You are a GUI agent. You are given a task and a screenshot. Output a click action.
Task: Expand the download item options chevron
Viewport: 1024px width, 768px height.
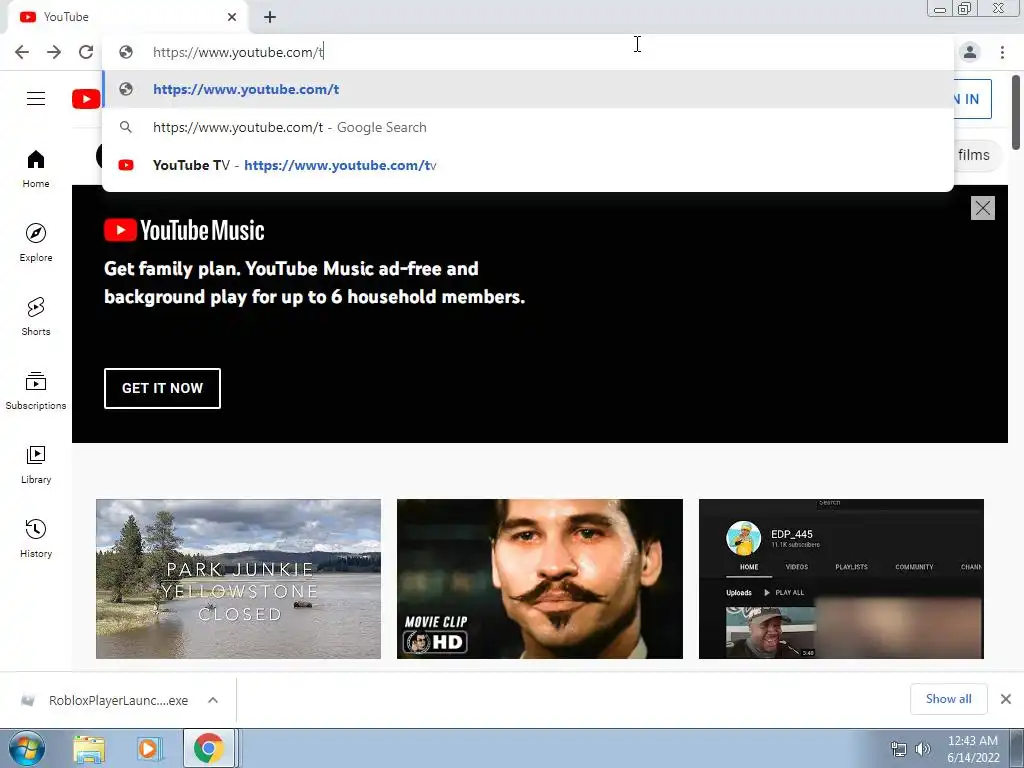[213, 700]
